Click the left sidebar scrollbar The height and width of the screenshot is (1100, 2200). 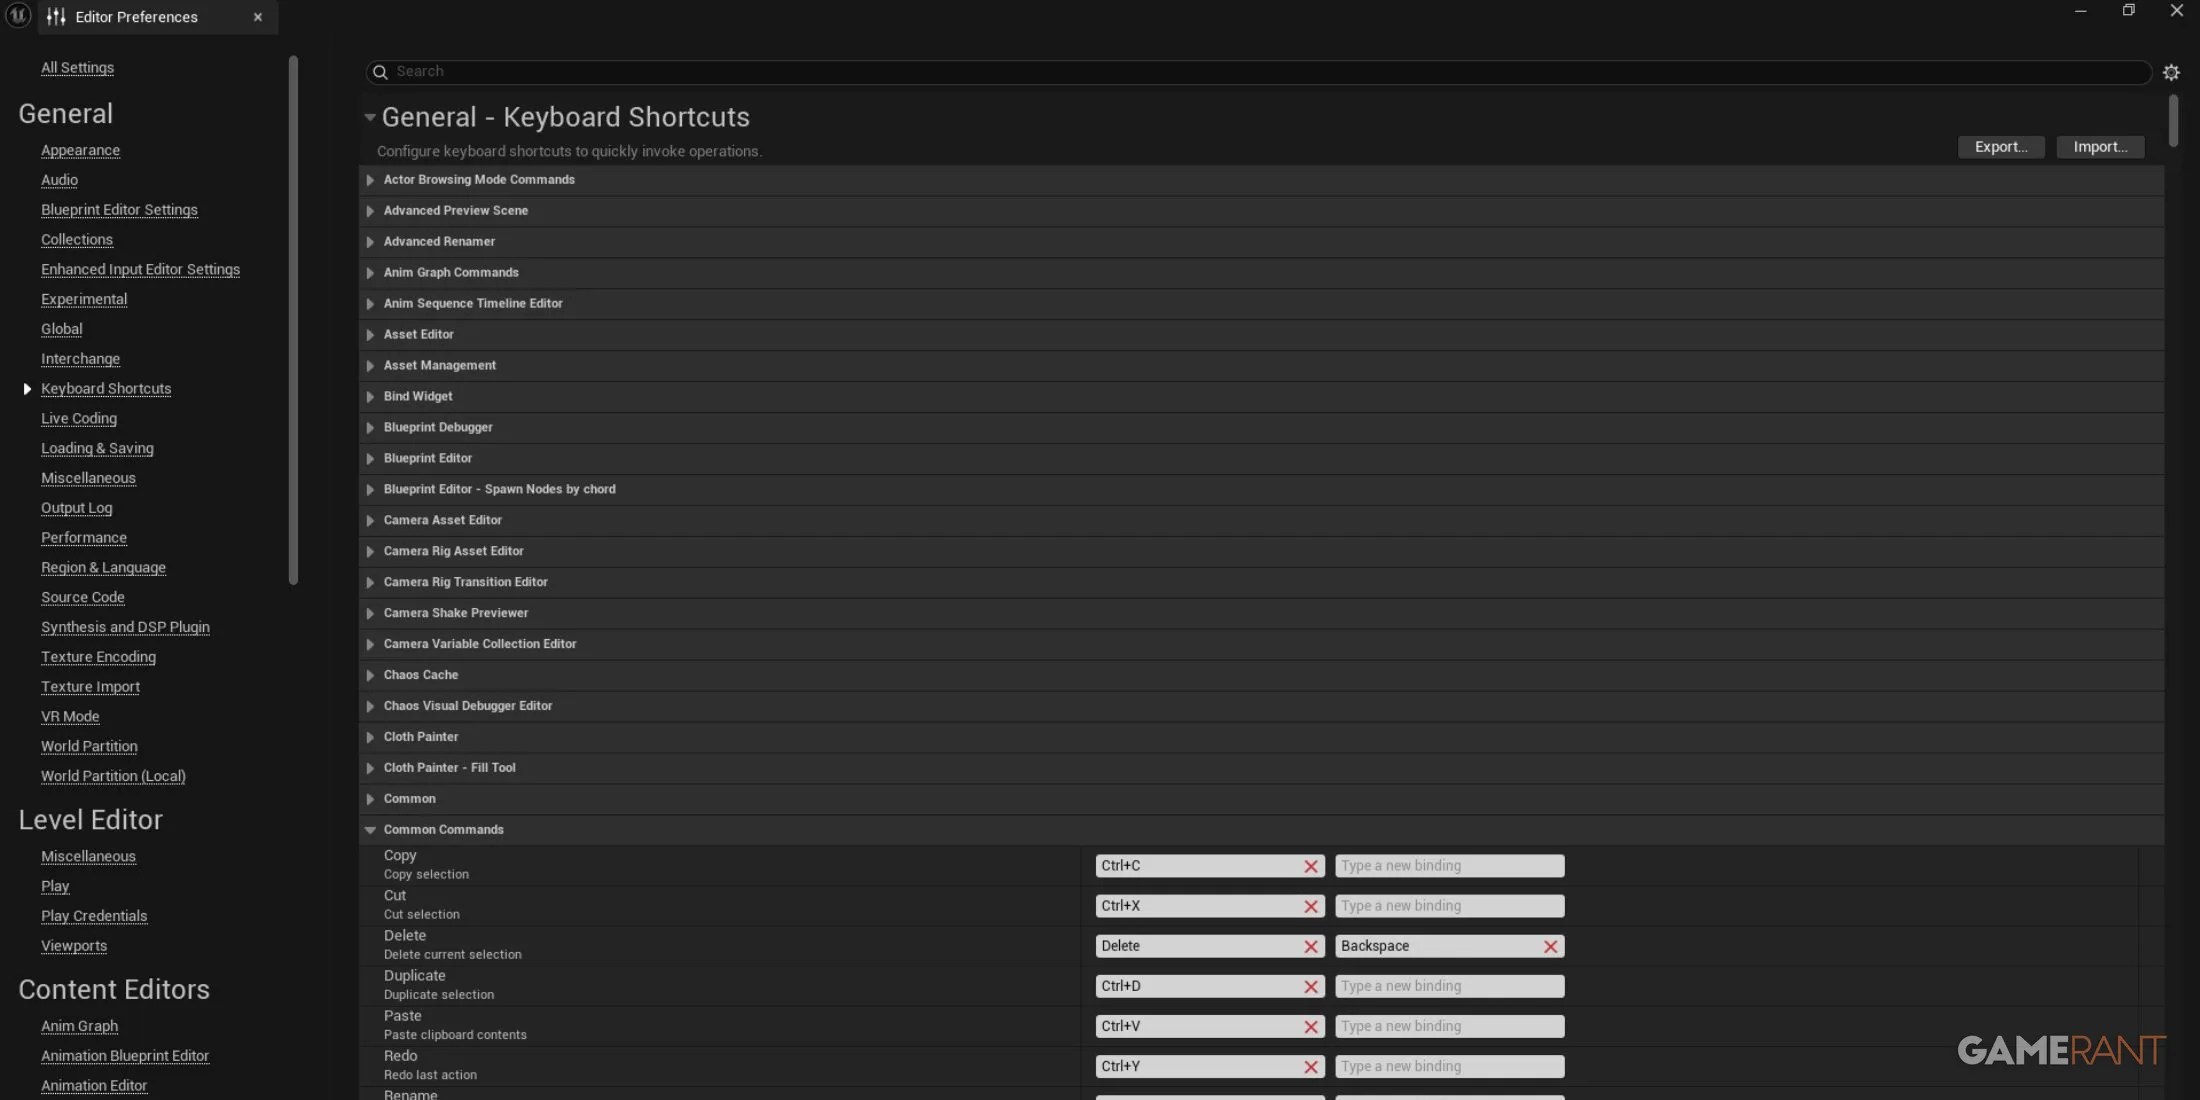coord(293,320)
